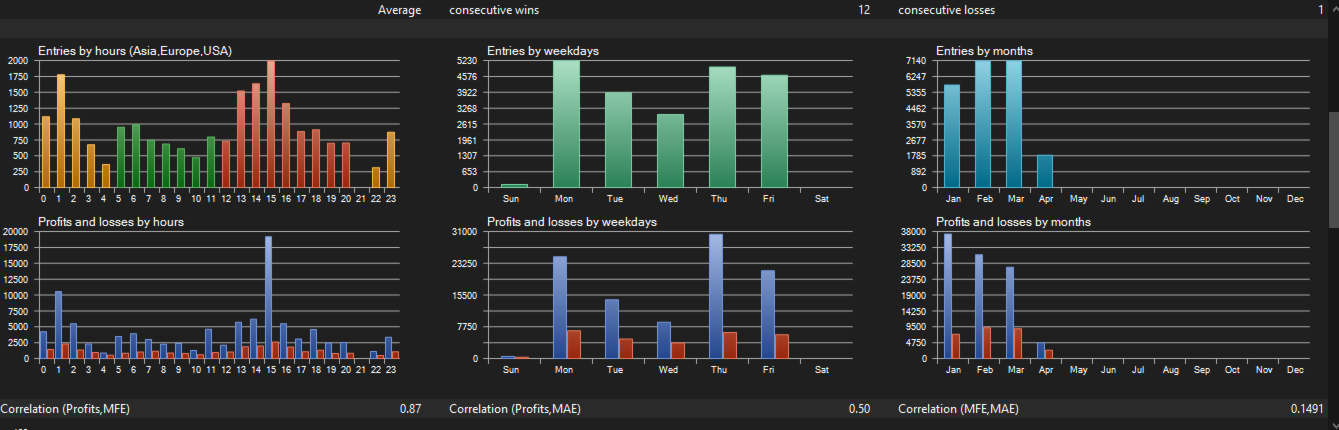The width and height of the screenshot is (1339, 430).
Task: Click the Mar blue profit bar by months
Action: tap(1010, 312)
